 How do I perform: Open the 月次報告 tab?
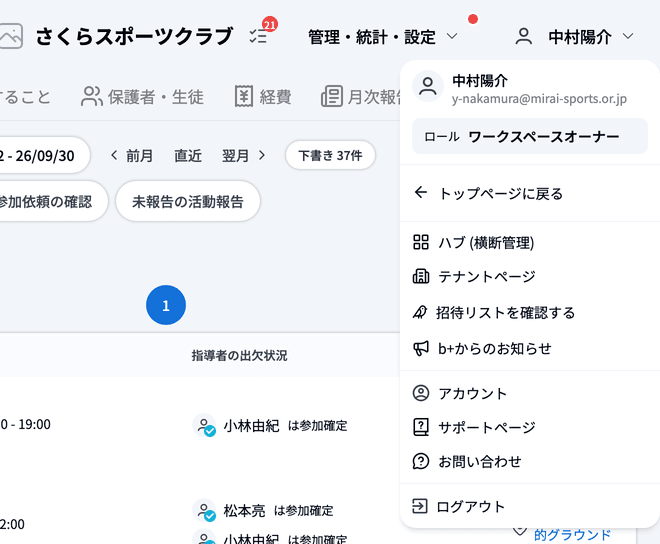point(360,97)
